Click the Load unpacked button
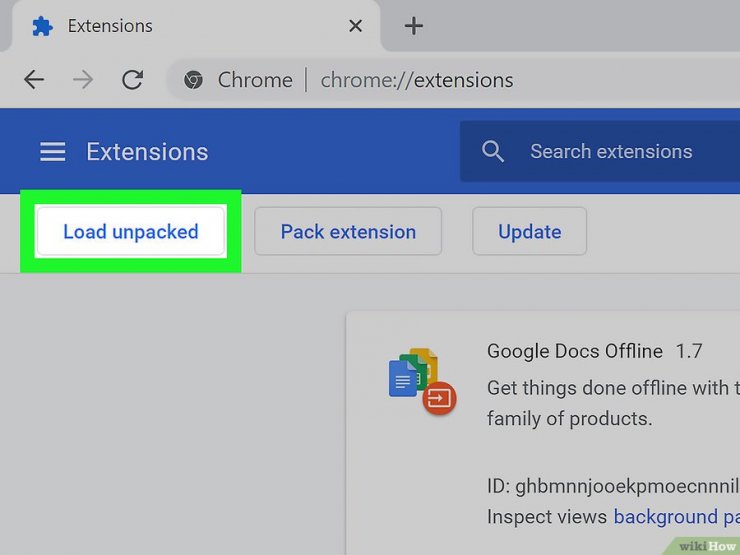 (x=131, y=231)
